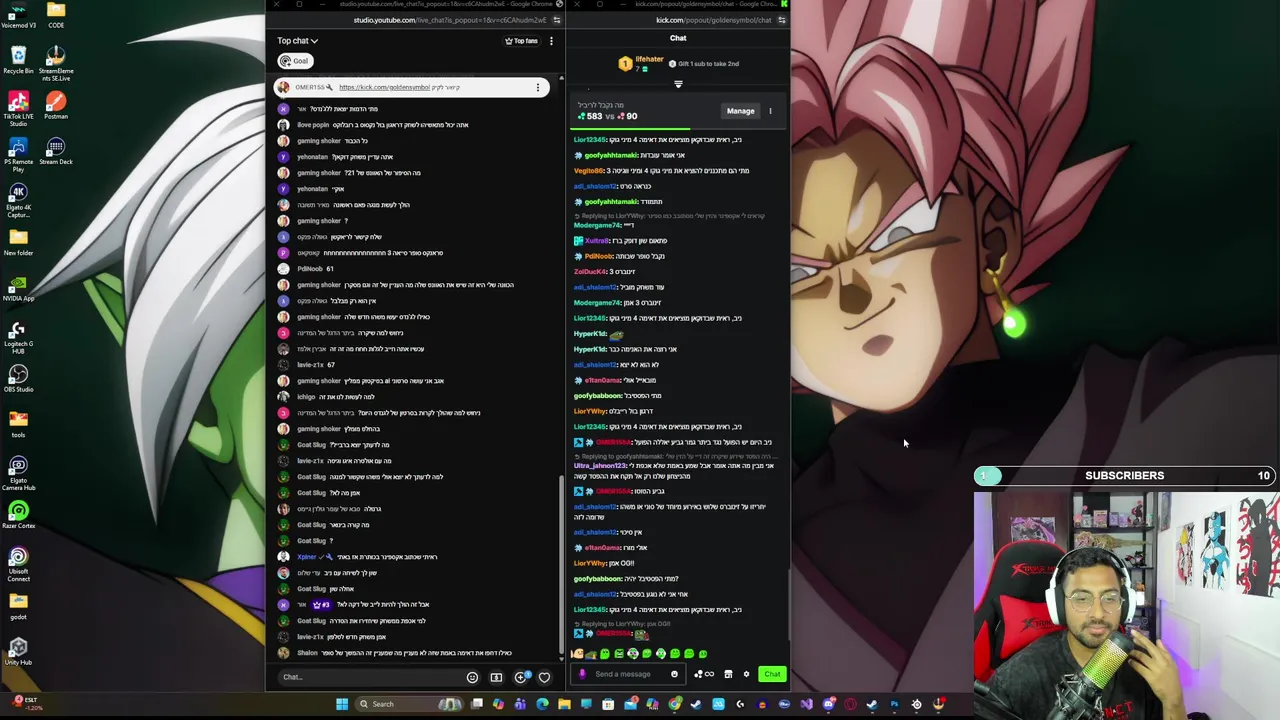Click the green Chat send button
This screenshot has height=720, width=1280.
[772, 674]
